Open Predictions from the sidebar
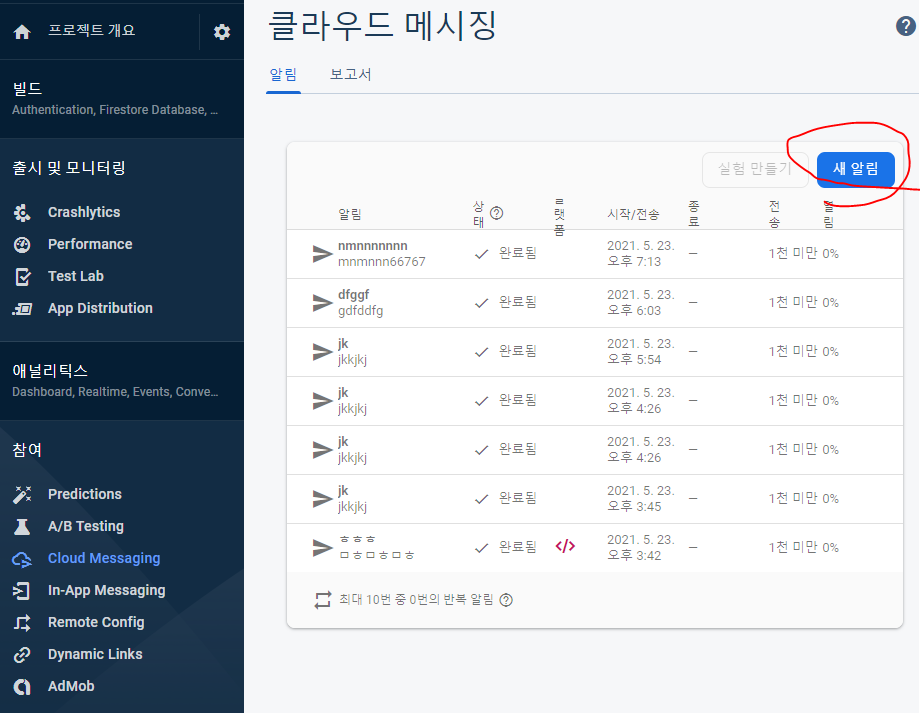This screenshot has width=920, height=713. 84,495
